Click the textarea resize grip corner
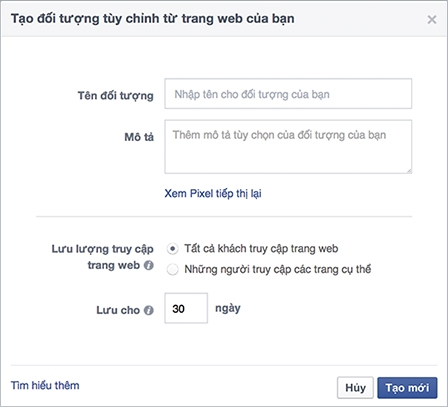 click(x=409, y=170)
